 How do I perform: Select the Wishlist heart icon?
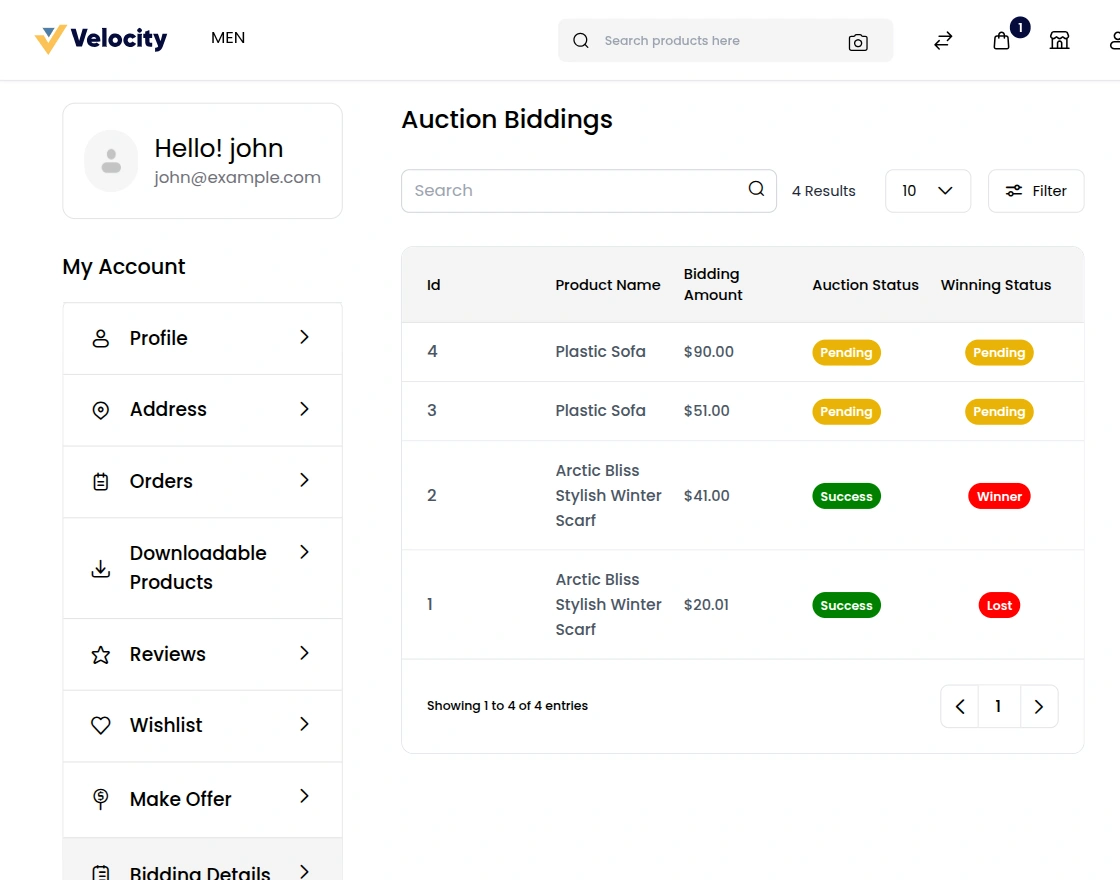100,726
